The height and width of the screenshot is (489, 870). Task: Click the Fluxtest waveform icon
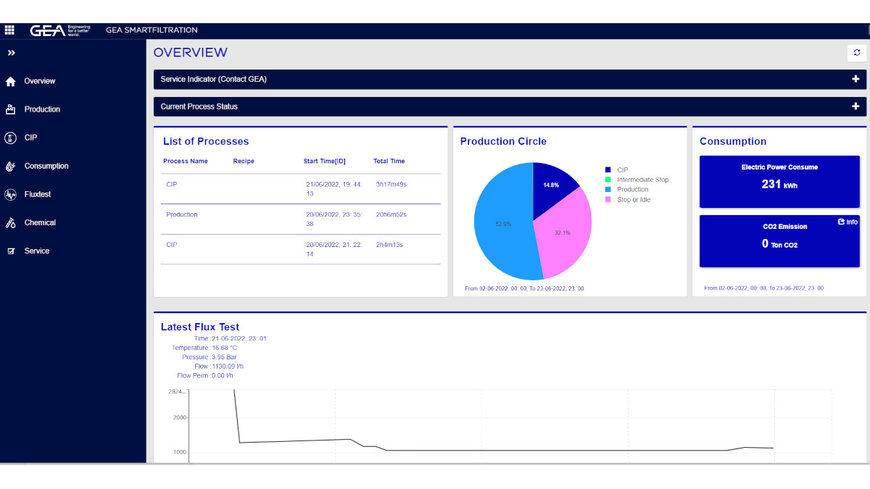(x=11, y=194)
